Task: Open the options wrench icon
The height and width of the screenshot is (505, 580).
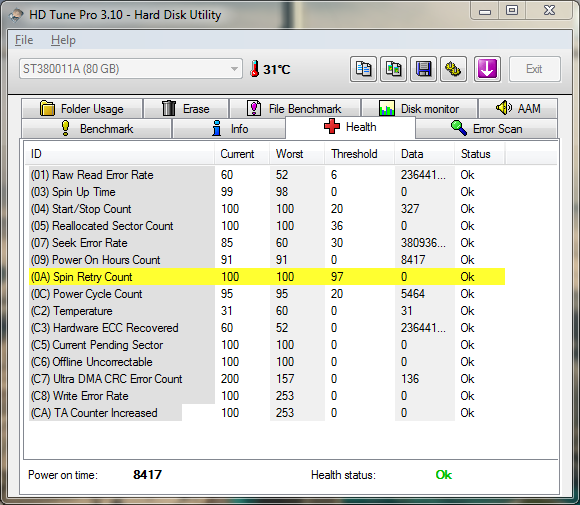Action: [x=453, y=69]
